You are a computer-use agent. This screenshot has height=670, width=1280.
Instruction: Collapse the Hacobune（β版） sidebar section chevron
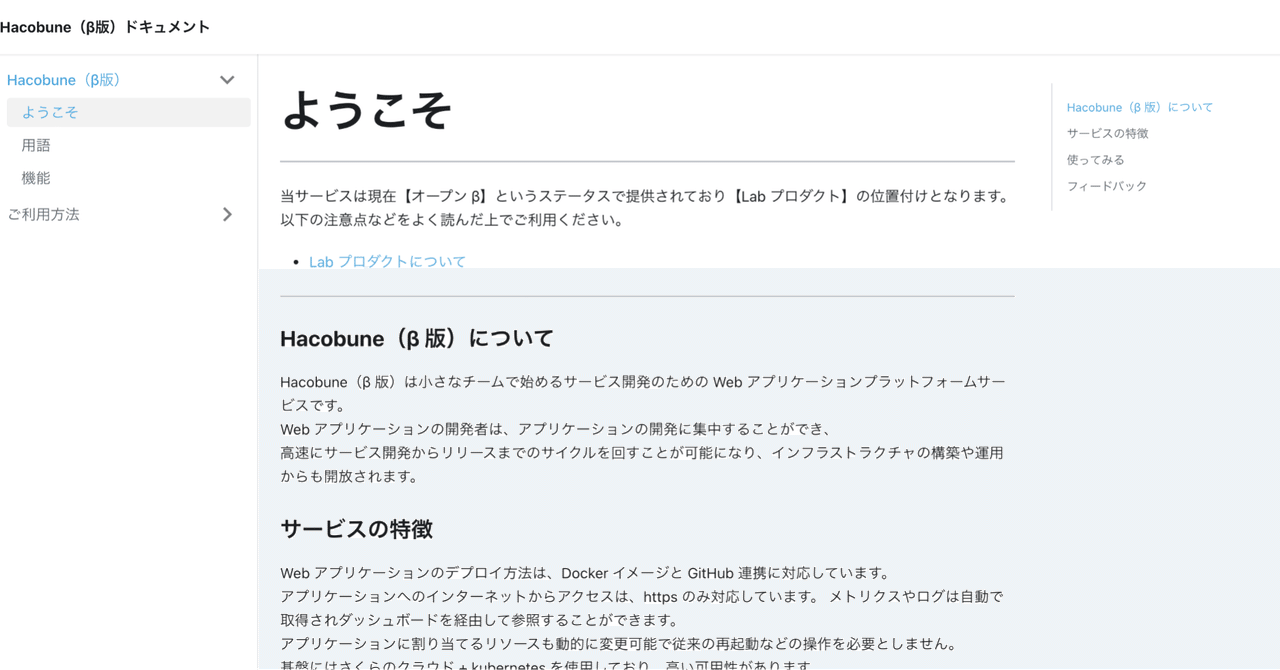click(x=227, y=79)
